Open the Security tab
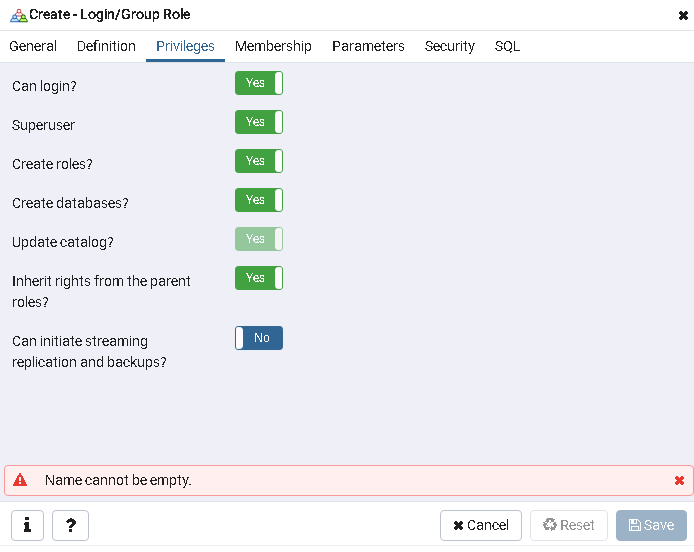The image size is (694, 552). (x=449, y=46)
